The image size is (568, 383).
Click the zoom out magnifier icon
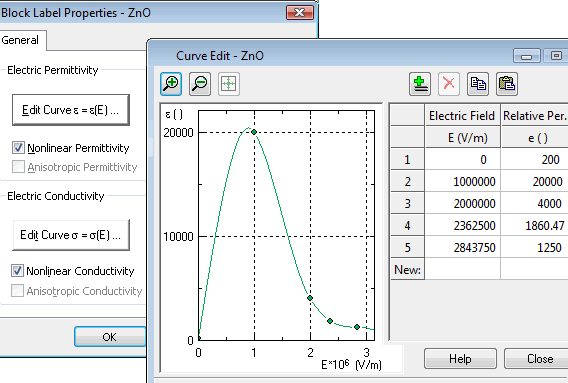[x=200, y=84]
